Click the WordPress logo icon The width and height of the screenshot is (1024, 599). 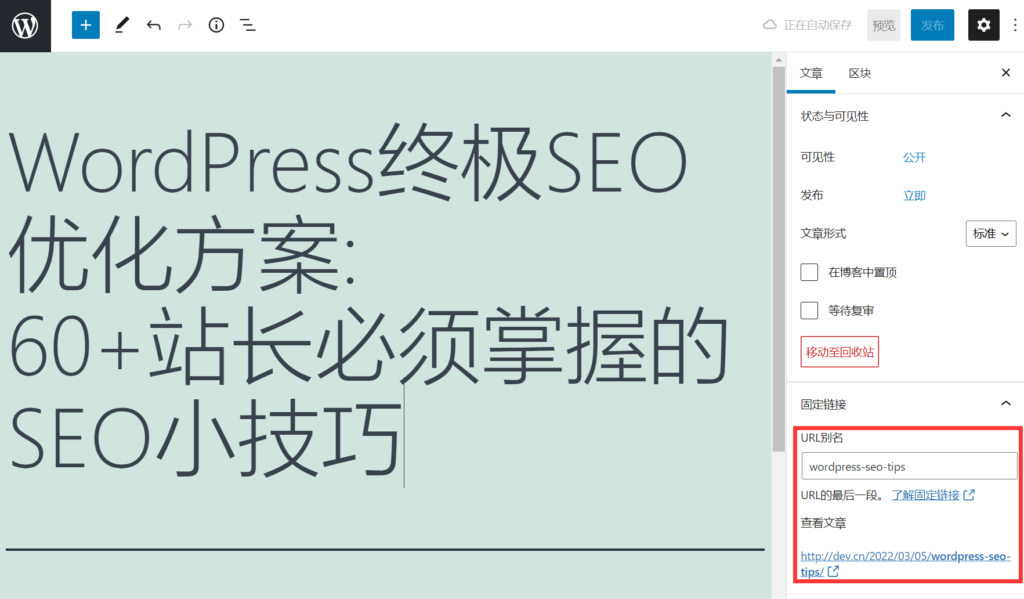coord(25,25)
